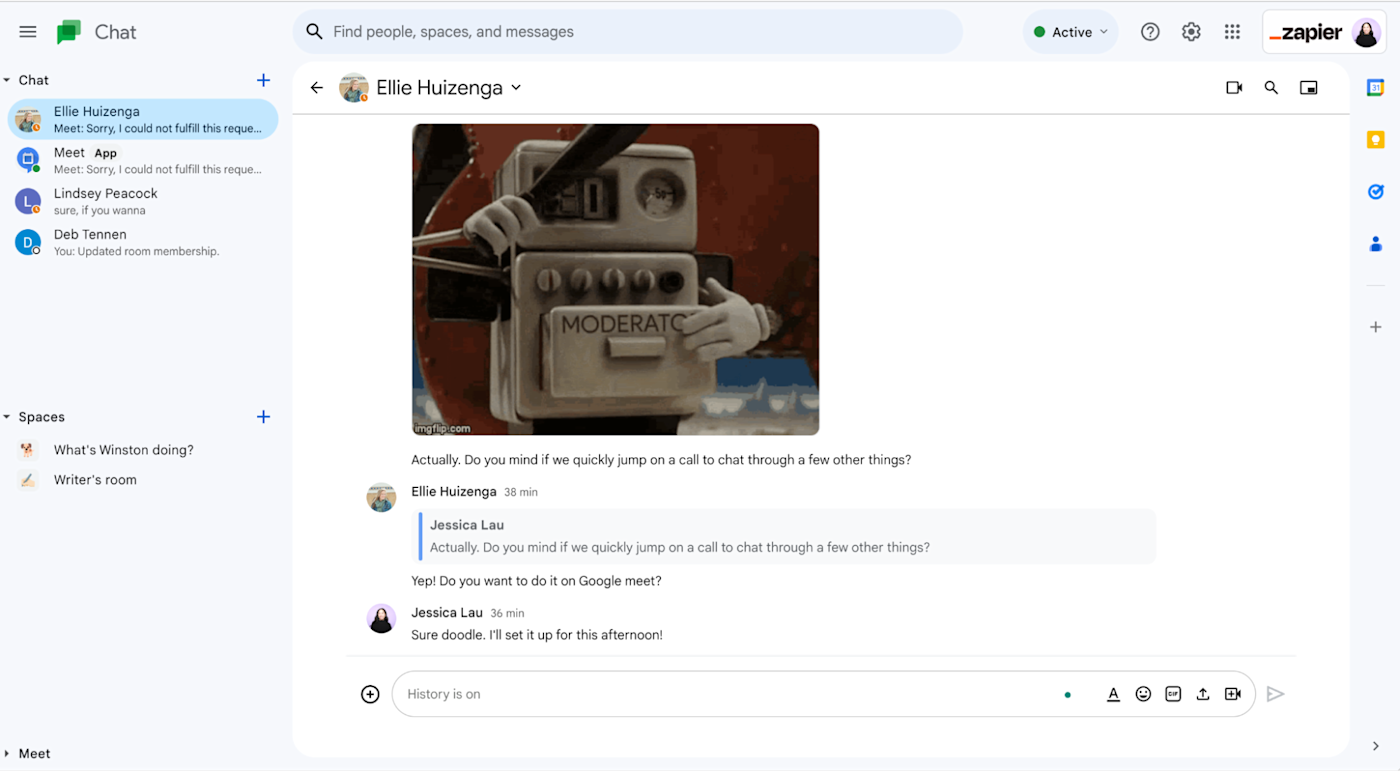Start a video call from the header

point(1234,88)
